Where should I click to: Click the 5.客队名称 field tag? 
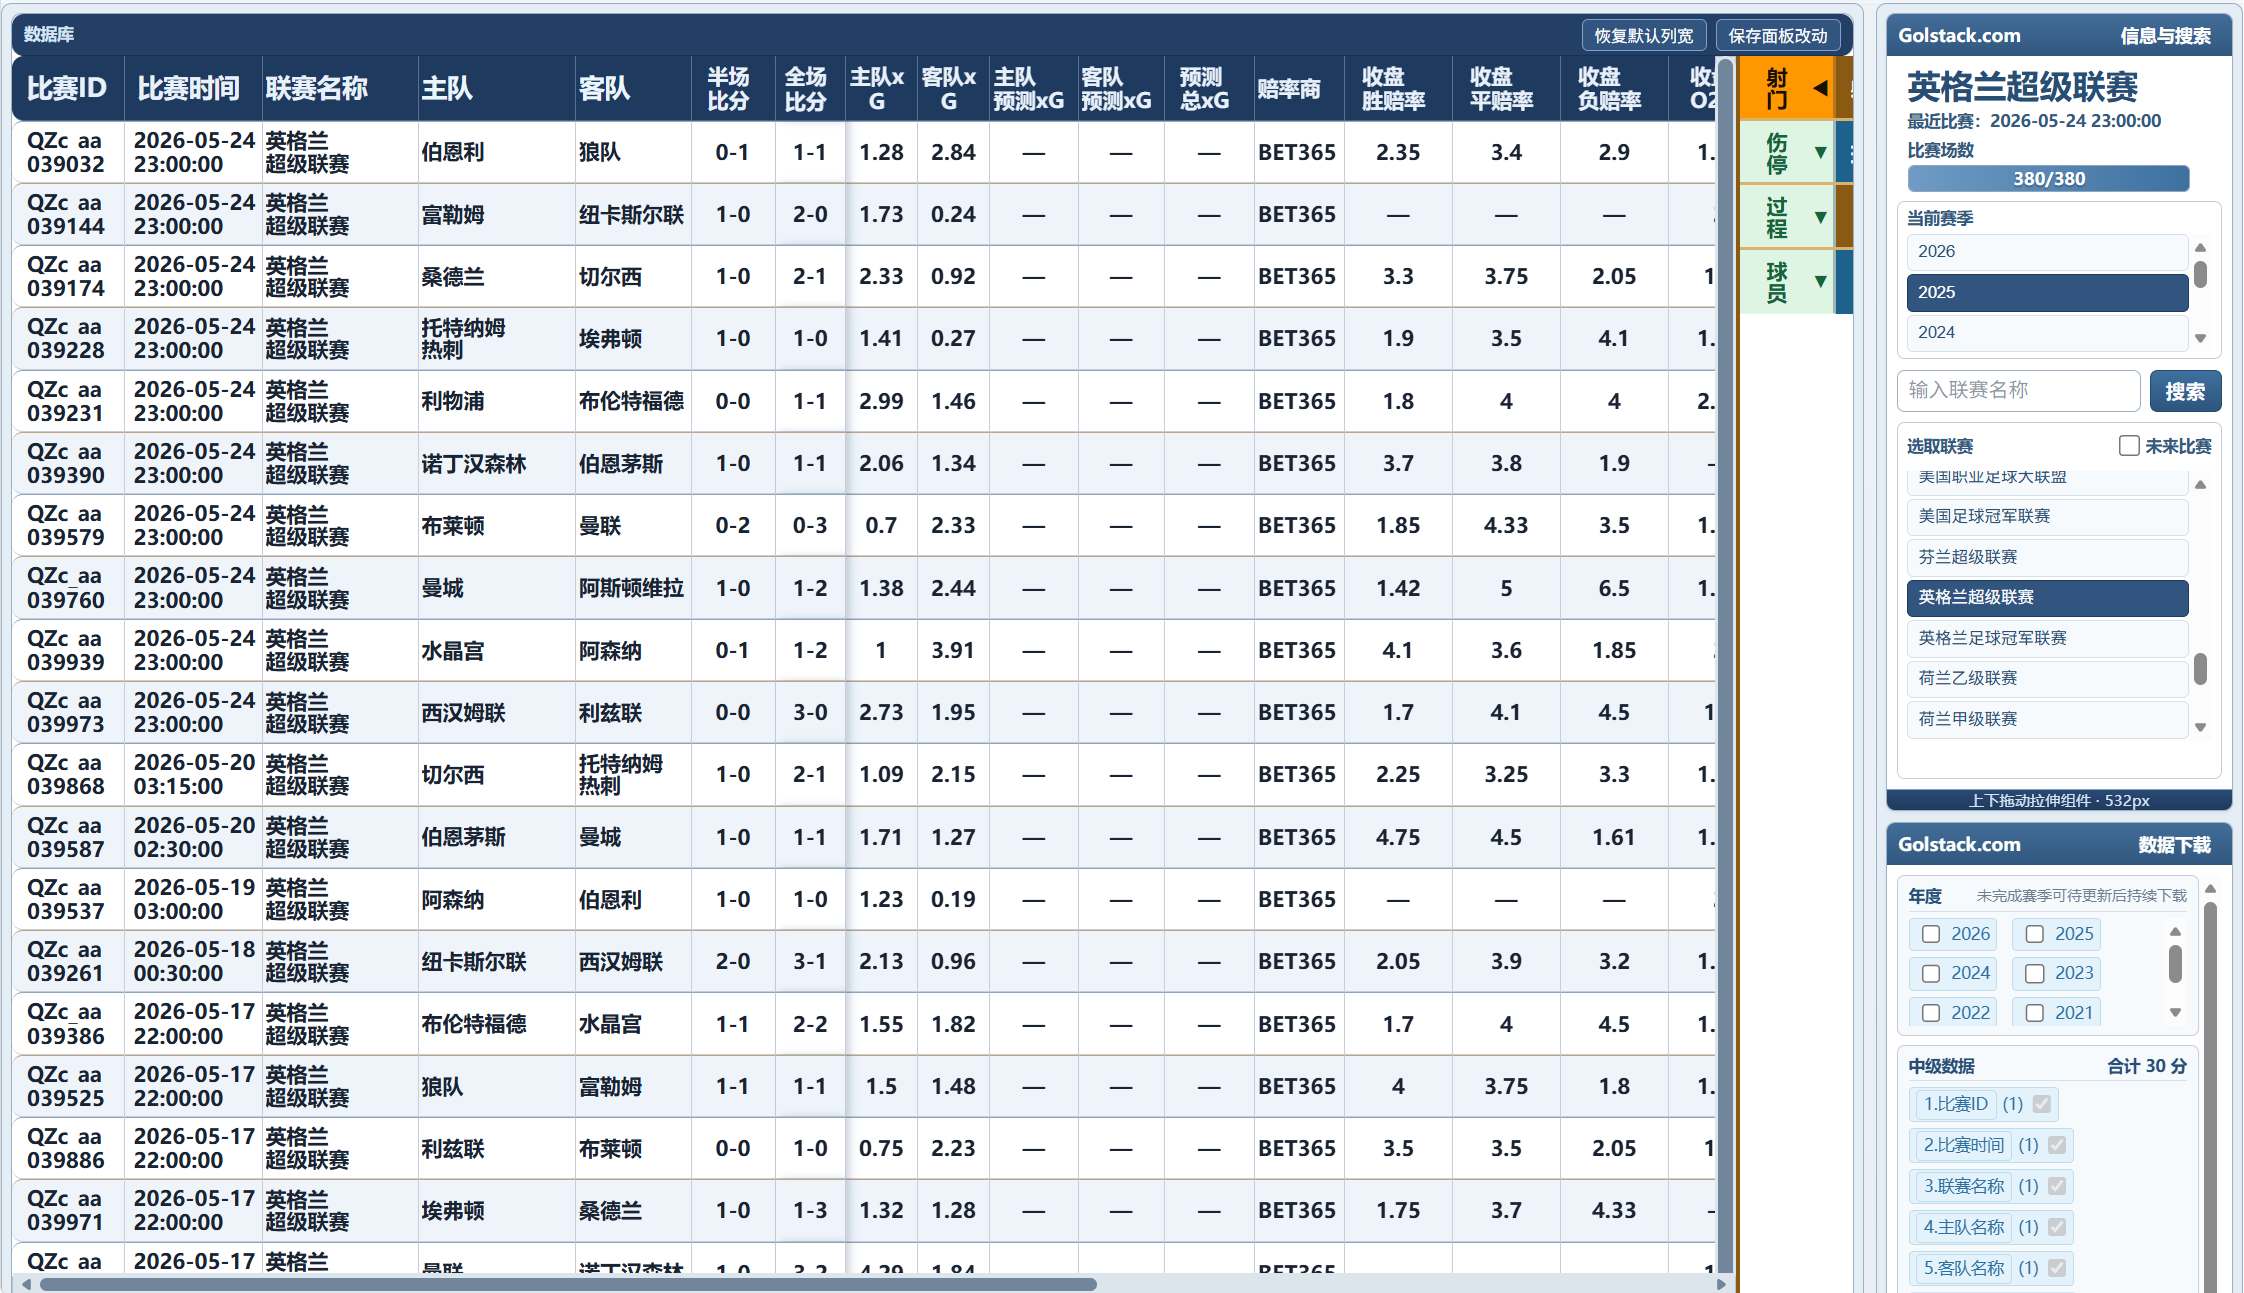click(x=1964, y=1268)
